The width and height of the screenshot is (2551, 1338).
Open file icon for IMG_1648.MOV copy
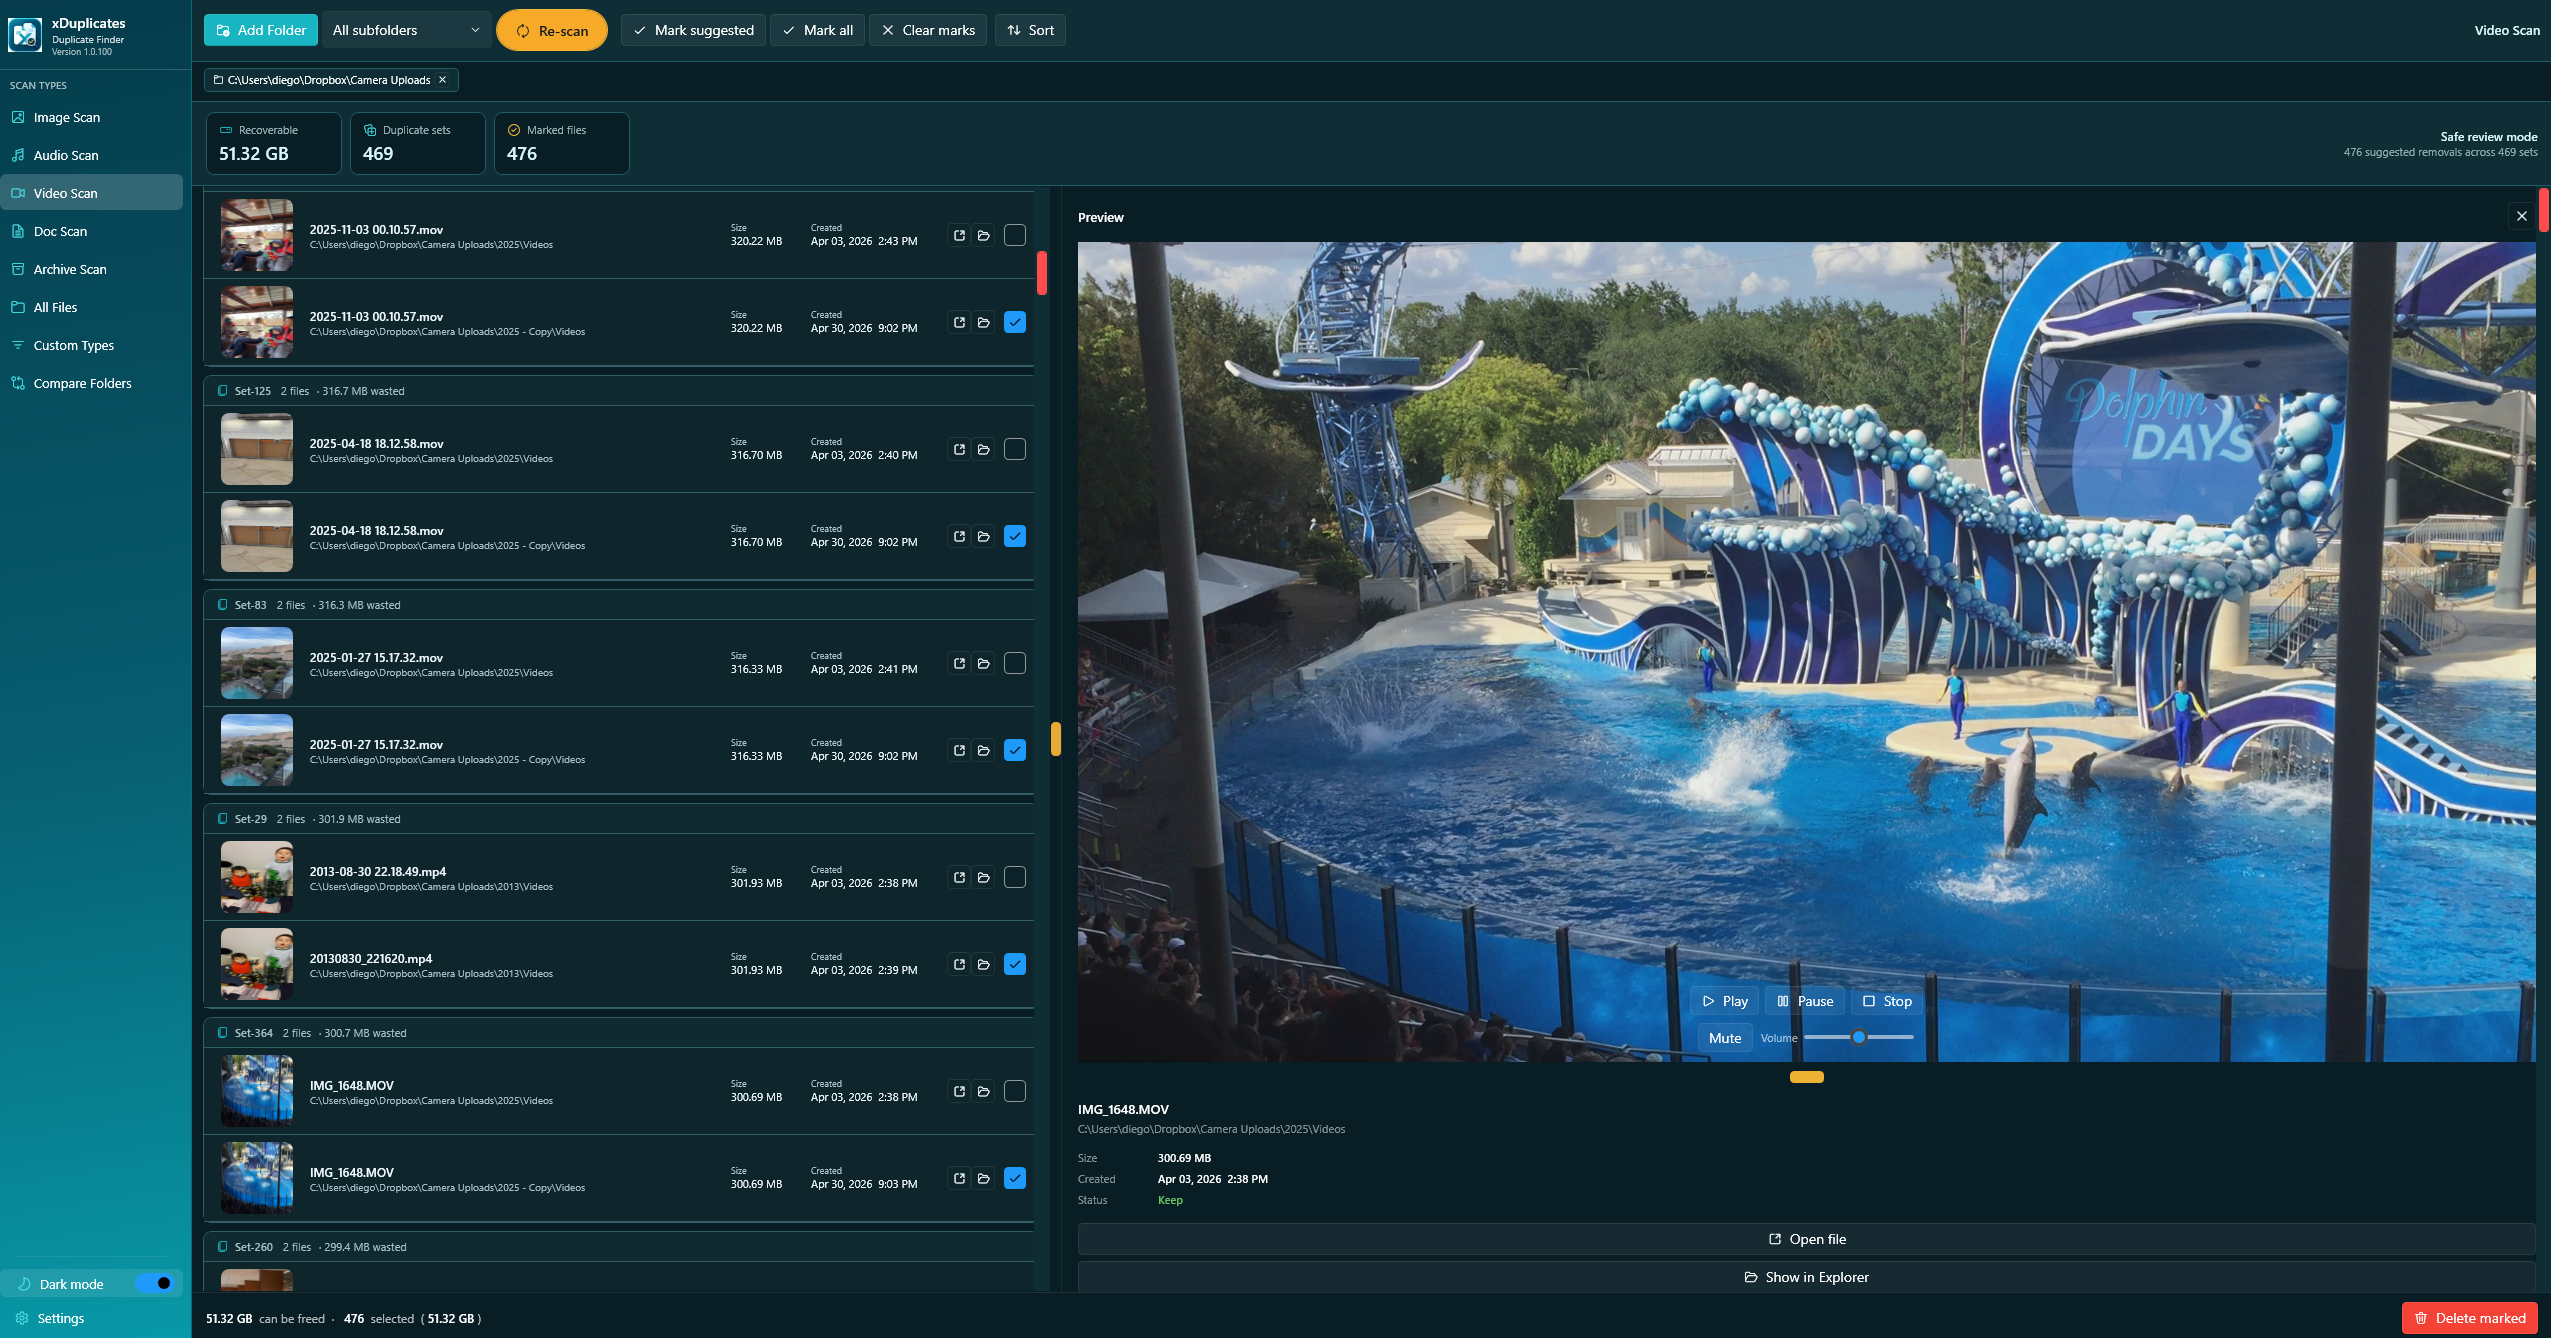click(x=959, y=1178)
